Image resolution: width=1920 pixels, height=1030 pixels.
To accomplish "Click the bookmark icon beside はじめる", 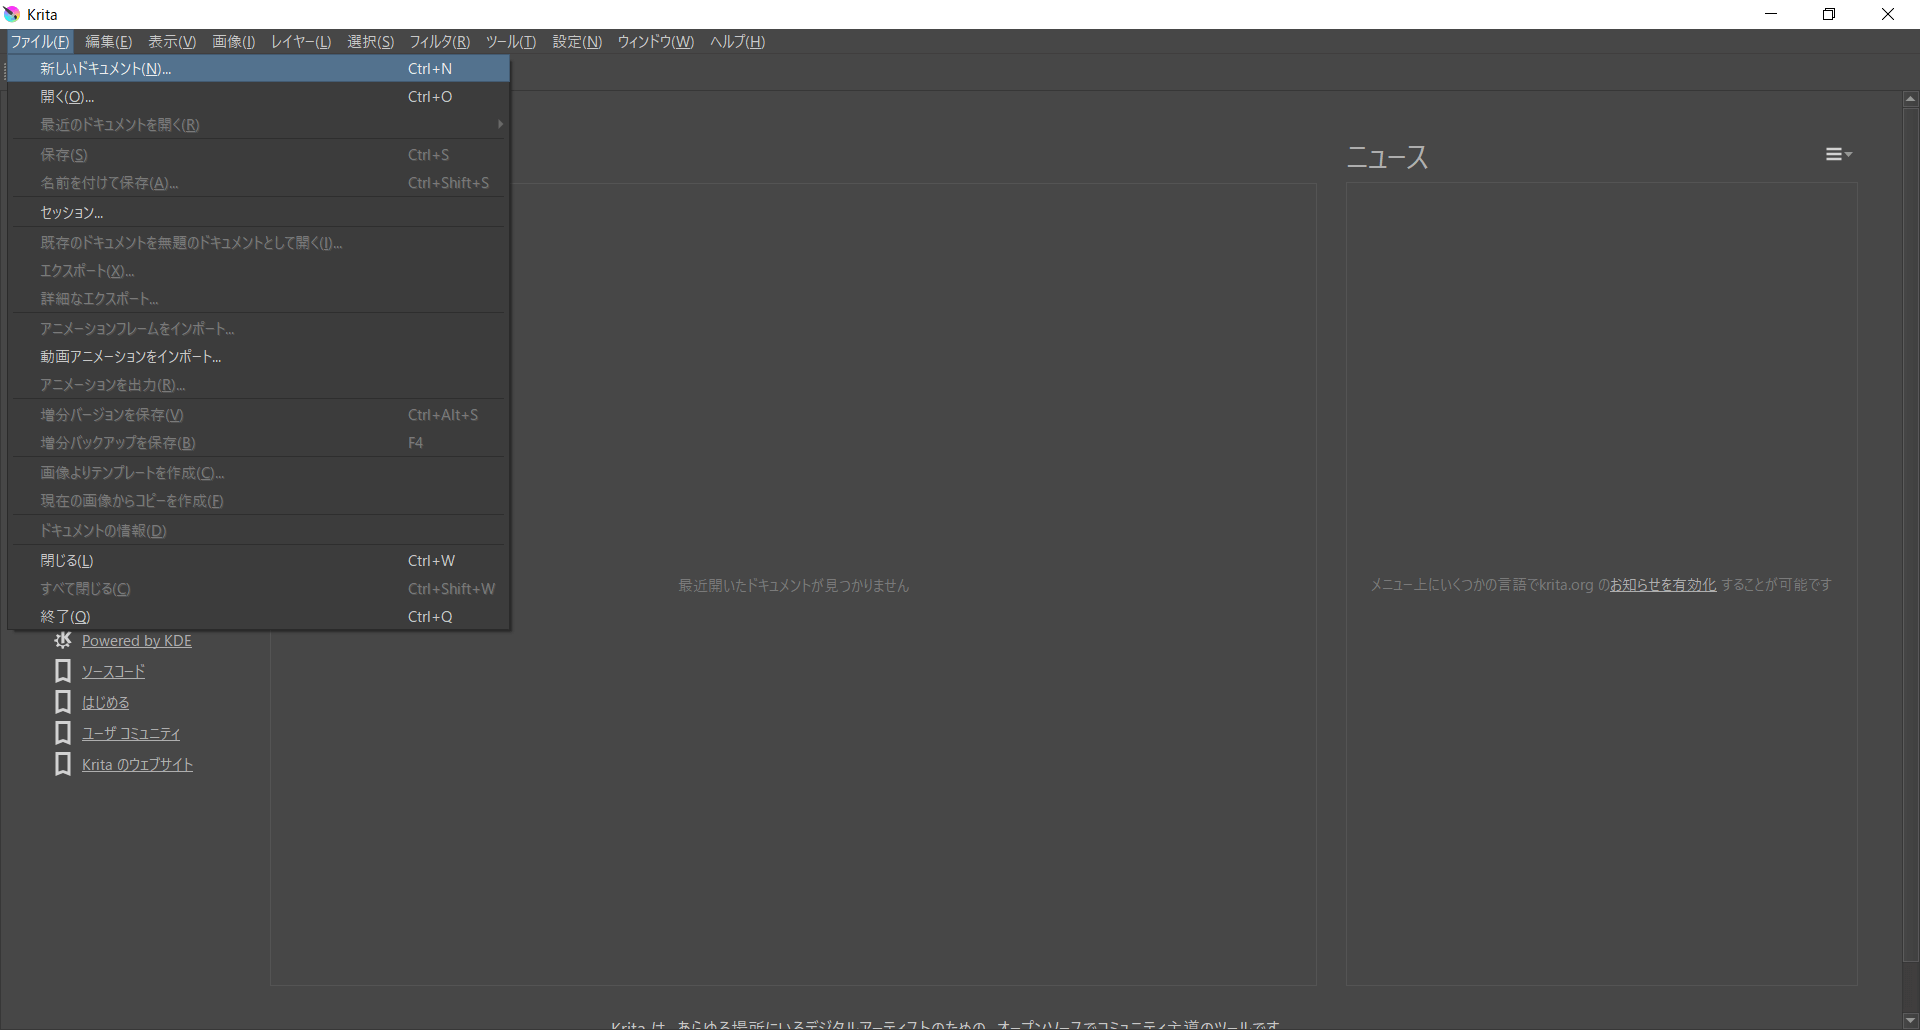I will coord(63,702).
